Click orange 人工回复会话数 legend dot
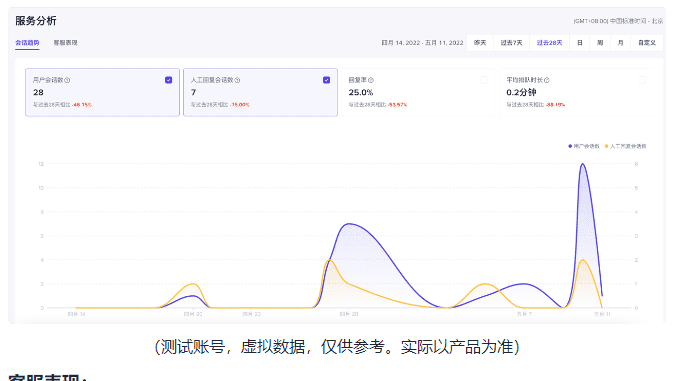This screenshot has width=678, height=381. click(x=607, y=146)
